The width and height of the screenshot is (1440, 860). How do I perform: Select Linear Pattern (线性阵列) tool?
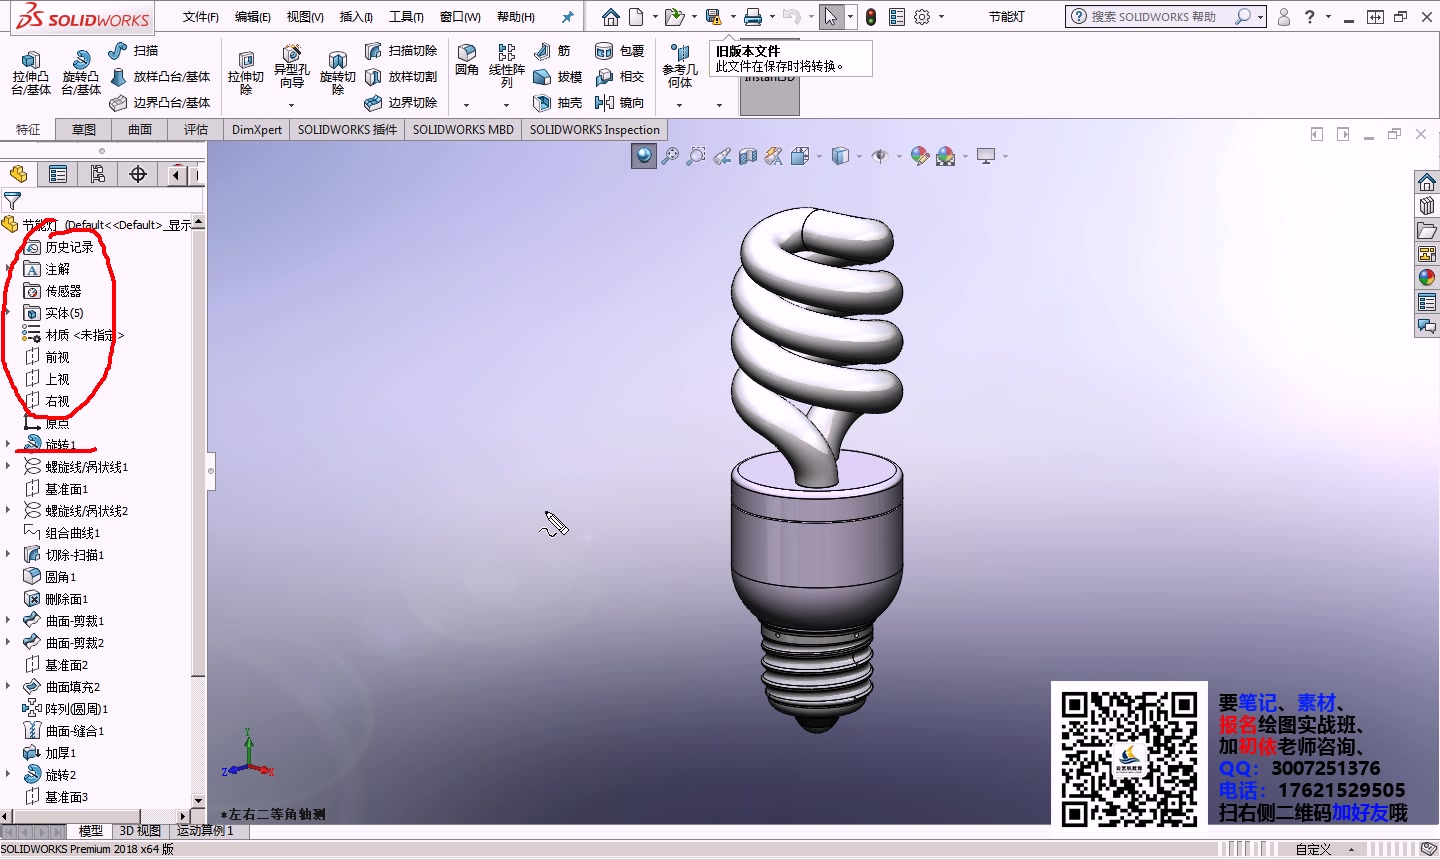click(507, 66)
